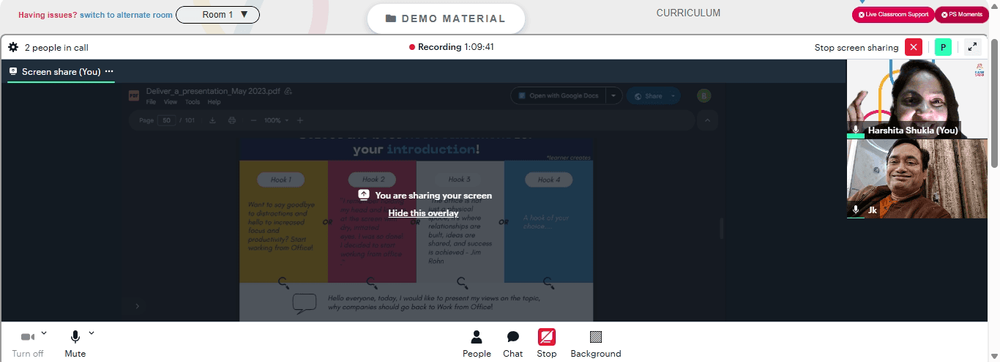Click 2 people in call text

[56, 47]
